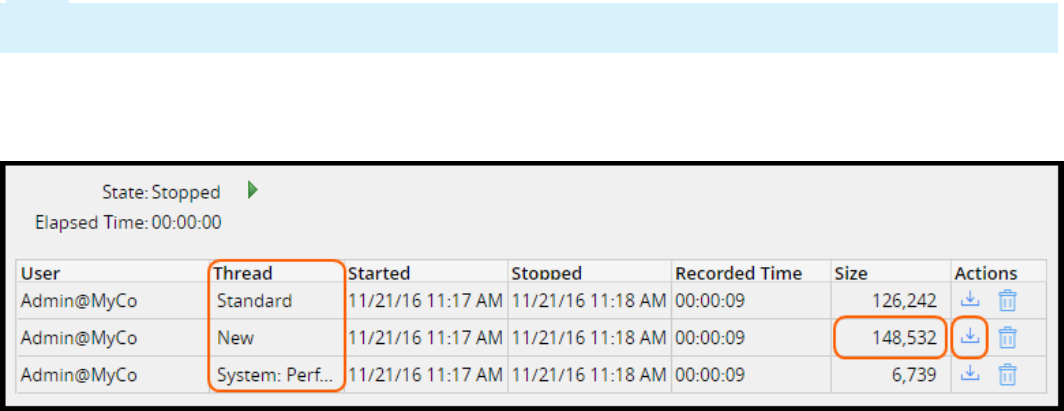The image size is (1064, 411).
Task: Delete the System: Perf... thread recording
Action: (x=1008, y=374)
